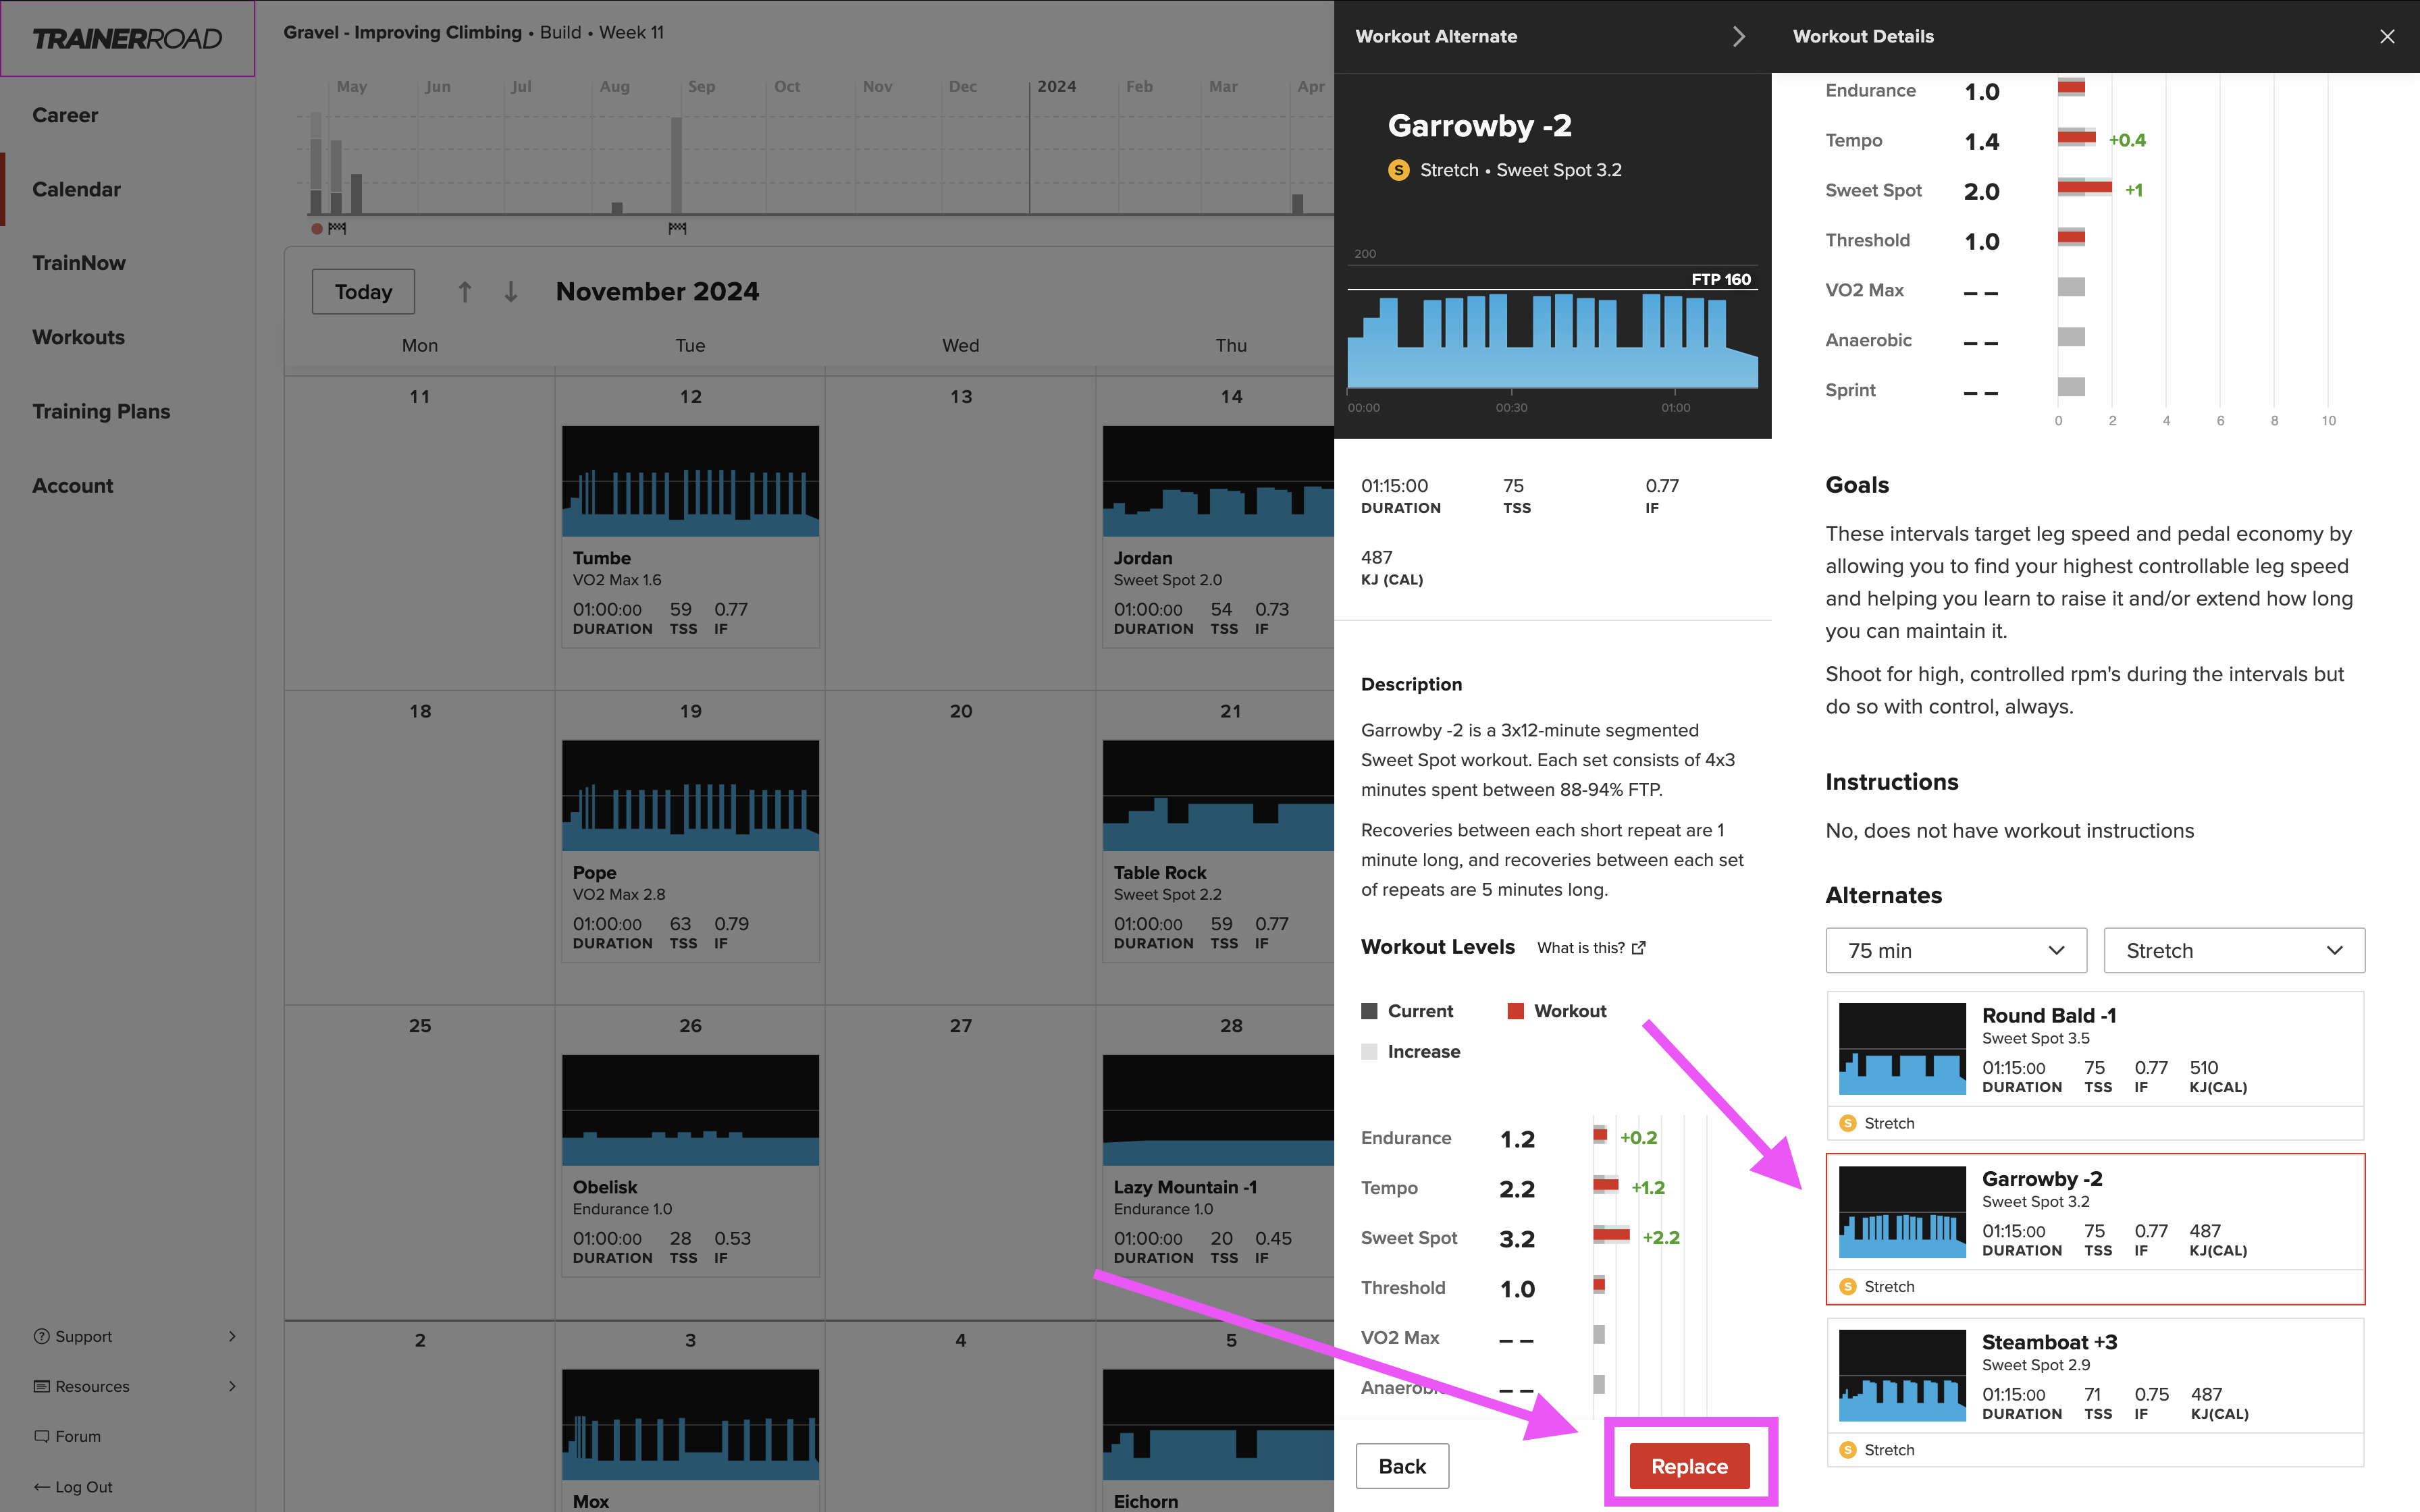
Task: Close the Workout Details panel
Action: coord(2387,36)
